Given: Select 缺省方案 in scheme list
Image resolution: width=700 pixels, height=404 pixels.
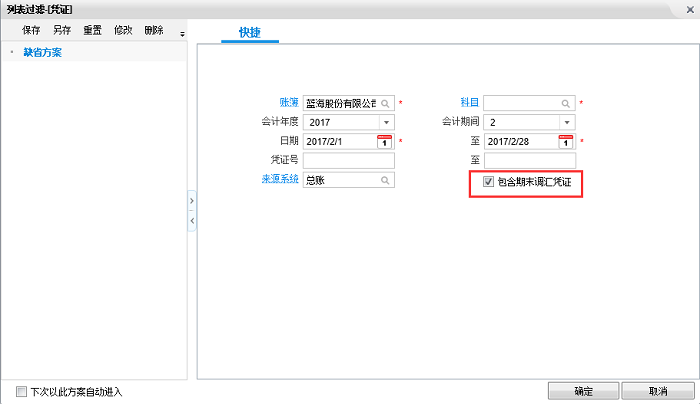Looking at the screenshot, I should [x=43, y=52].
